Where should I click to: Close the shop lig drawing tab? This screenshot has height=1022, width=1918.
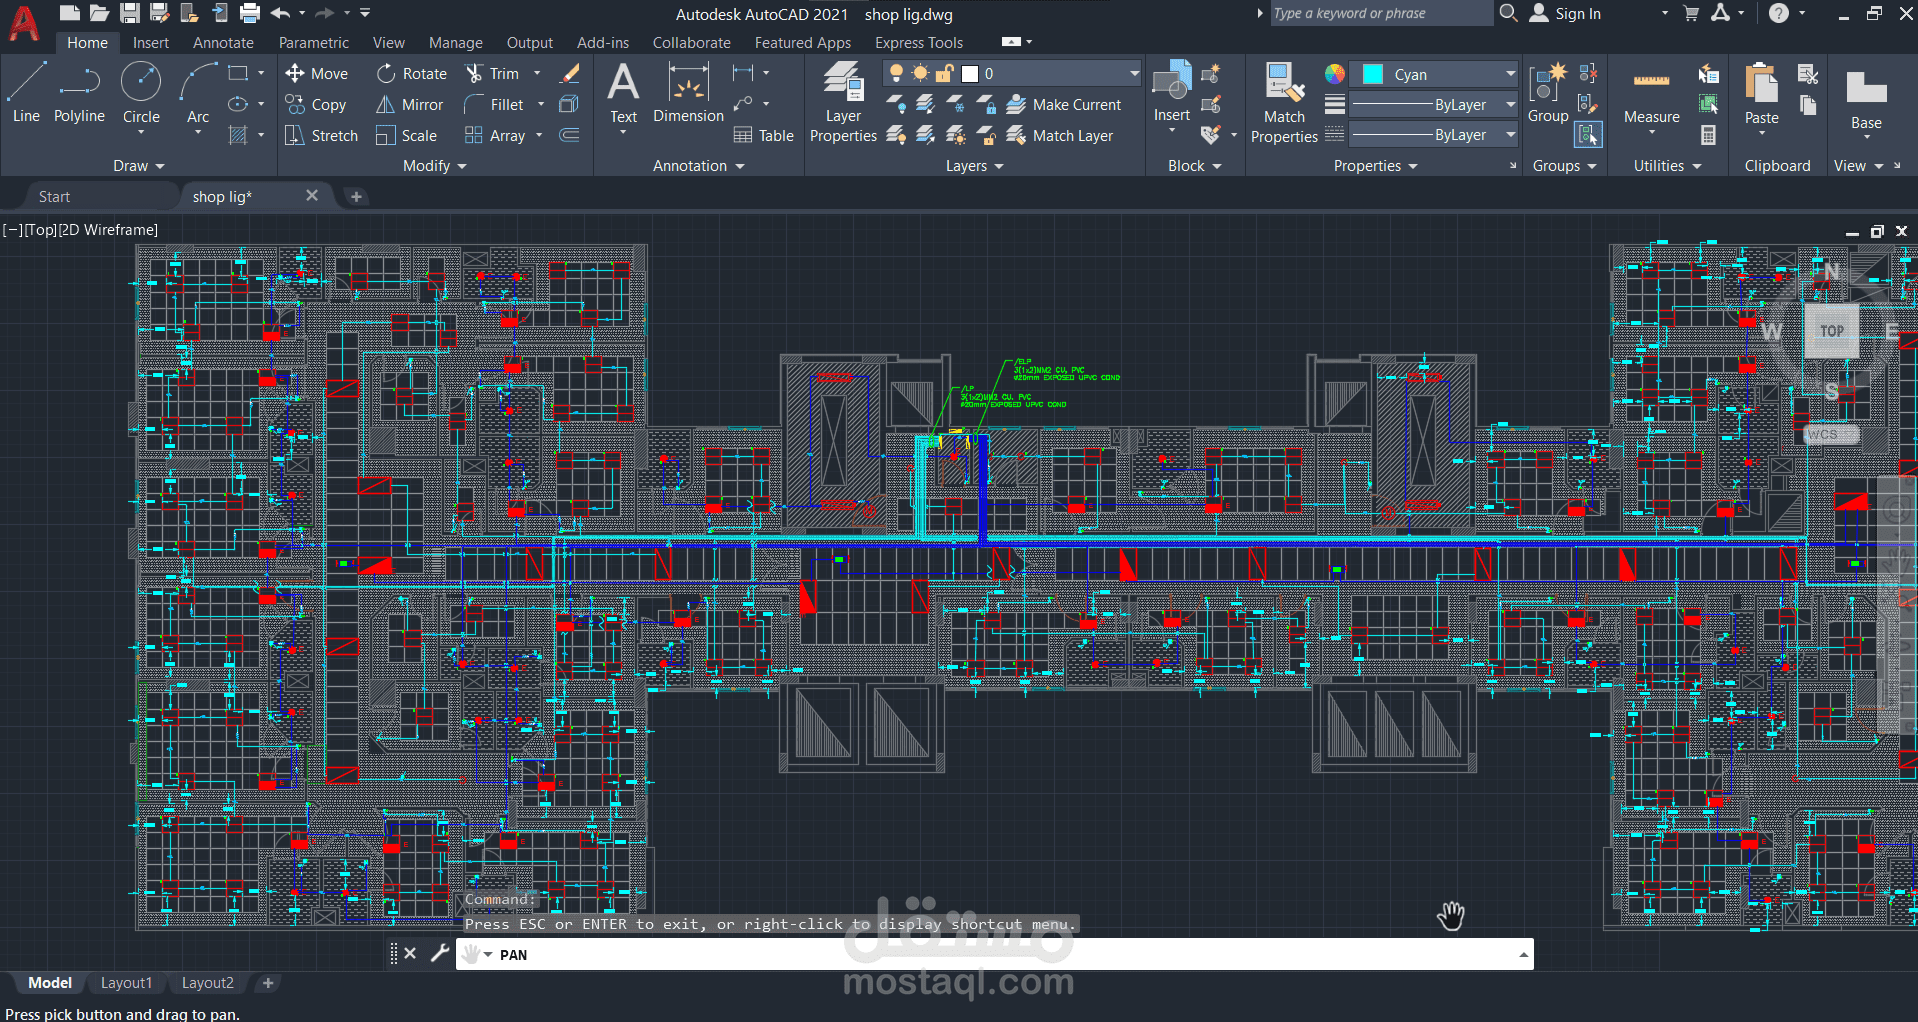click(312, 196)
